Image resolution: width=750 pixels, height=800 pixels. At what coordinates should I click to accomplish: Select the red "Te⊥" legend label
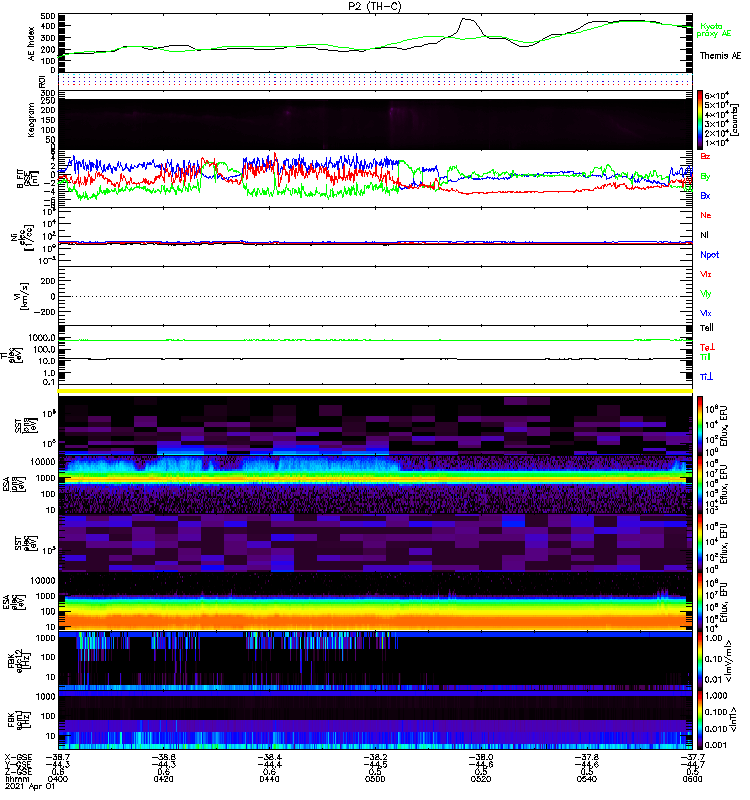pyautogui.click(x=707, y=347)
